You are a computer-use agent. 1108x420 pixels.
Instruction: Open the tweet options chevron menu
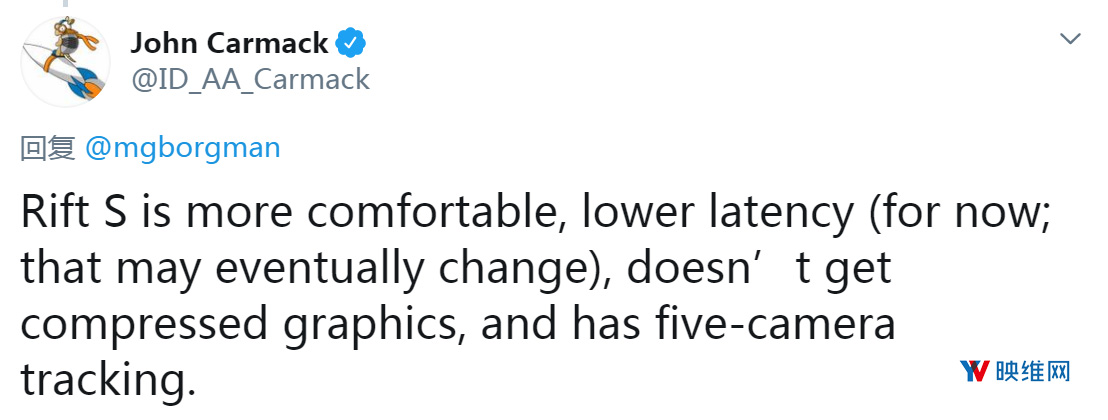[x=1071, y=39]
